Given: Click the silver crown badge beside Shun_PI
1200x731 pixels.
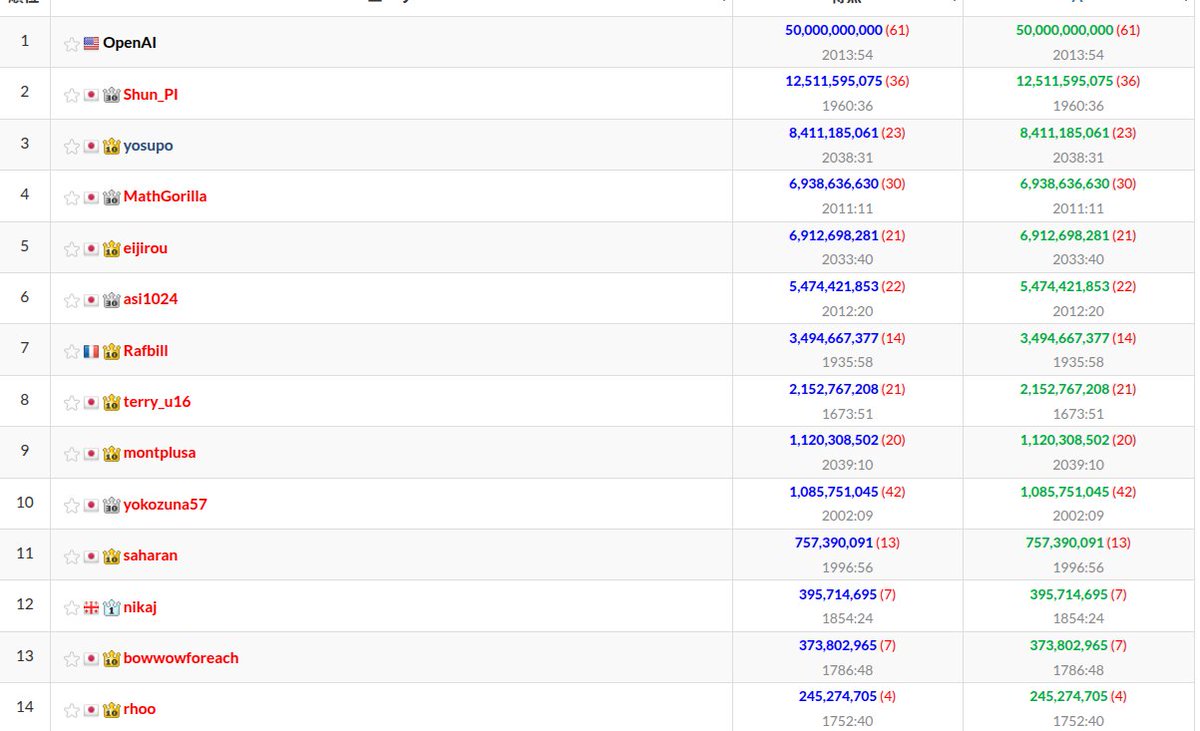Looking at the screenshot, I should pos(111,95).
